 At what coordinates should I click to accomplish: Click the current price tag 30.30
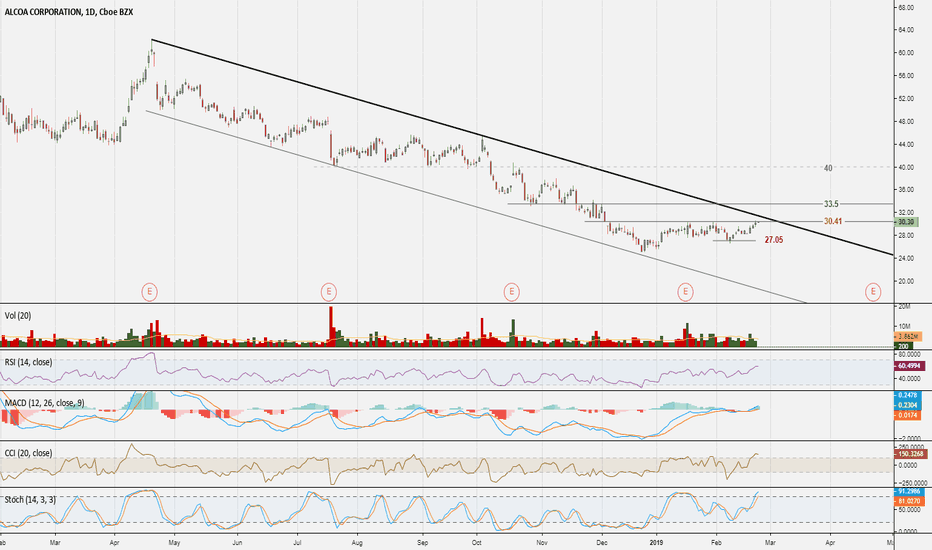(x=906, y=222)
